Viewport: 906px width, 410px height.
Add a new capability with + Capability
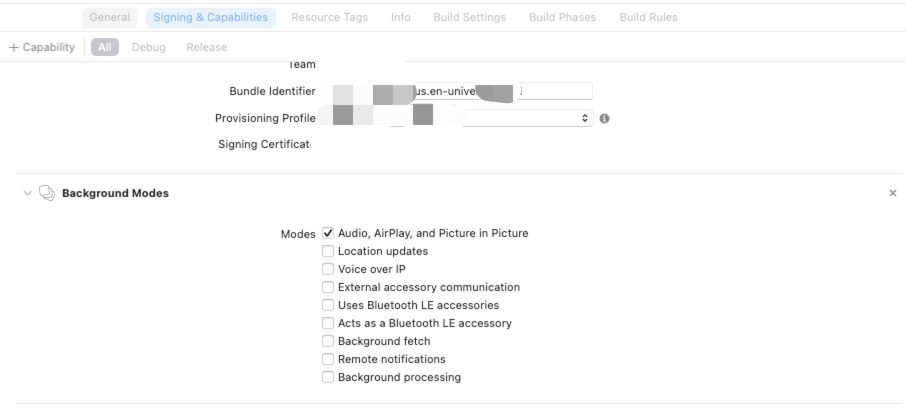tap(42, 47)
